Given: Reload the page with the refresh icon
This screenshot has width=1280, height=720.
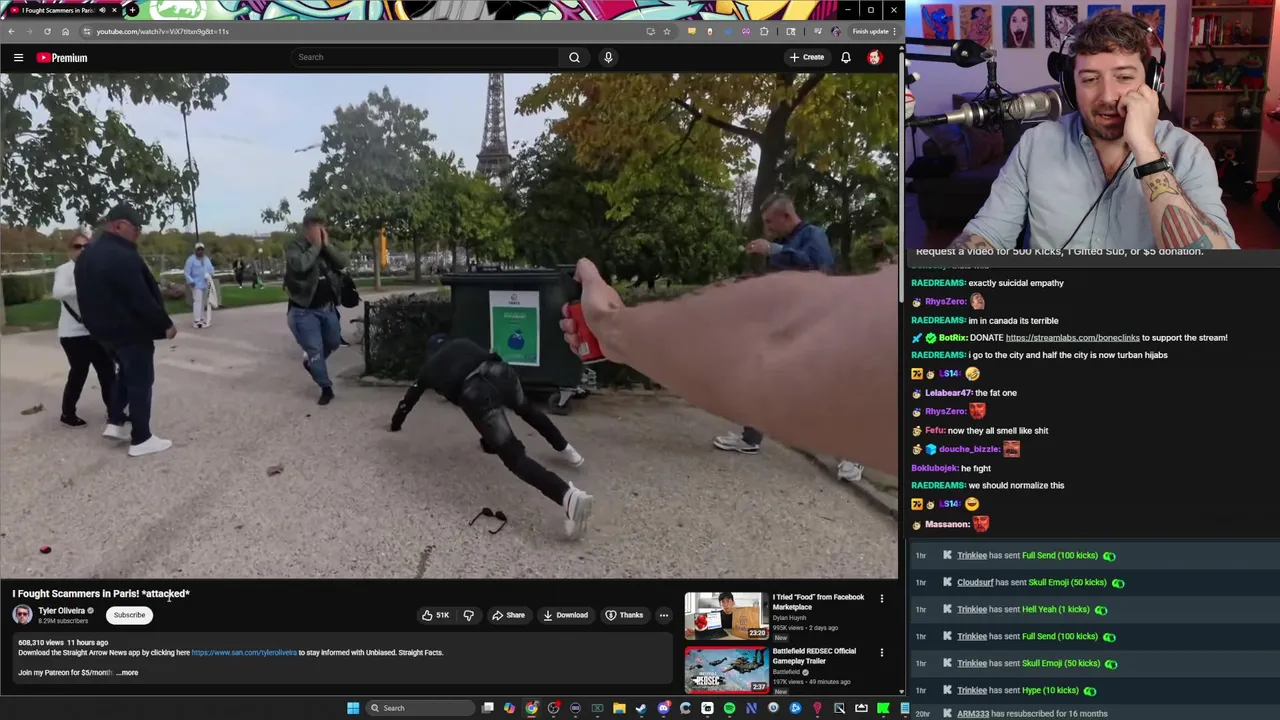Looking at the screenshot, I should click(47, 31).
